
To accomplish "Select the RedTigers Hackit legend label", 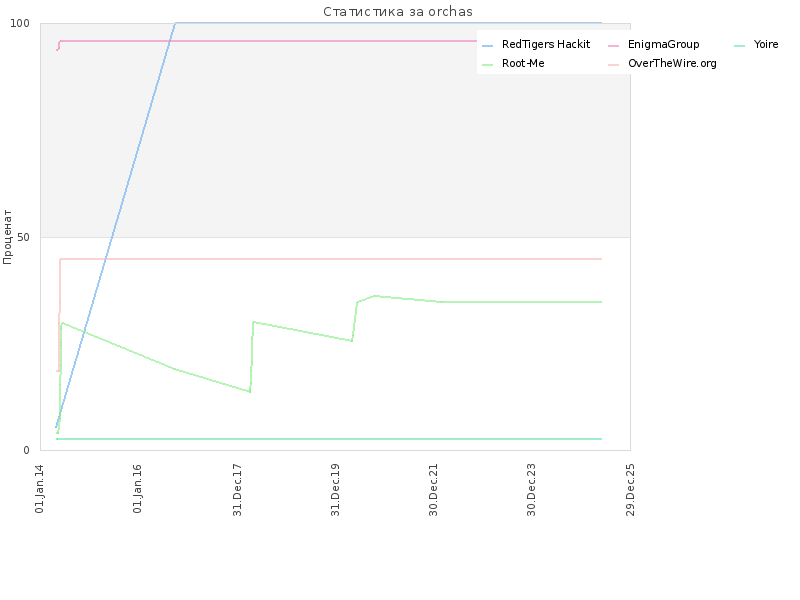I will [546, 44].
